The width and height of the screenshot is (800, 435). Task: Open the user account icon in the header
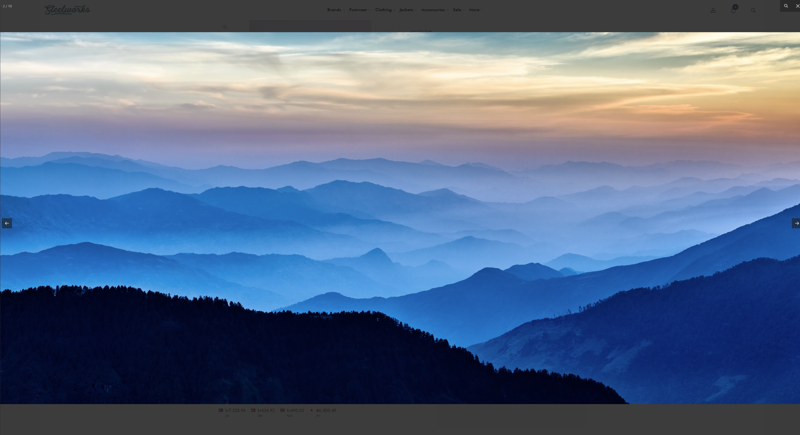tap(713, 10)
